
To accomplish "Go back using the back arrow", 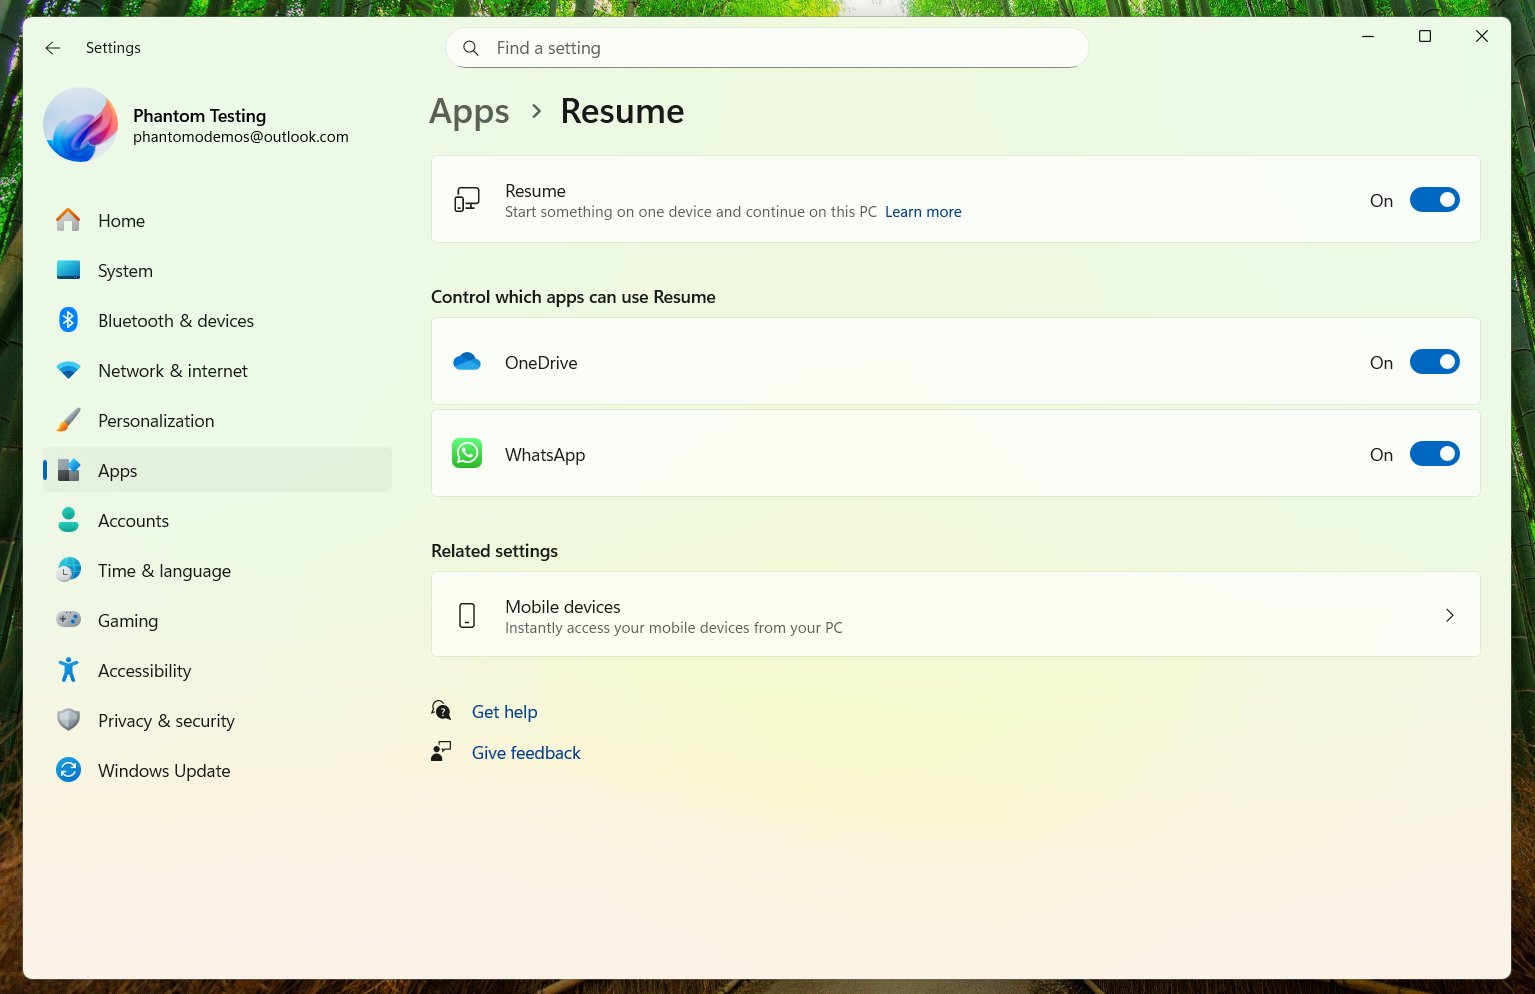I will (53, 48).
